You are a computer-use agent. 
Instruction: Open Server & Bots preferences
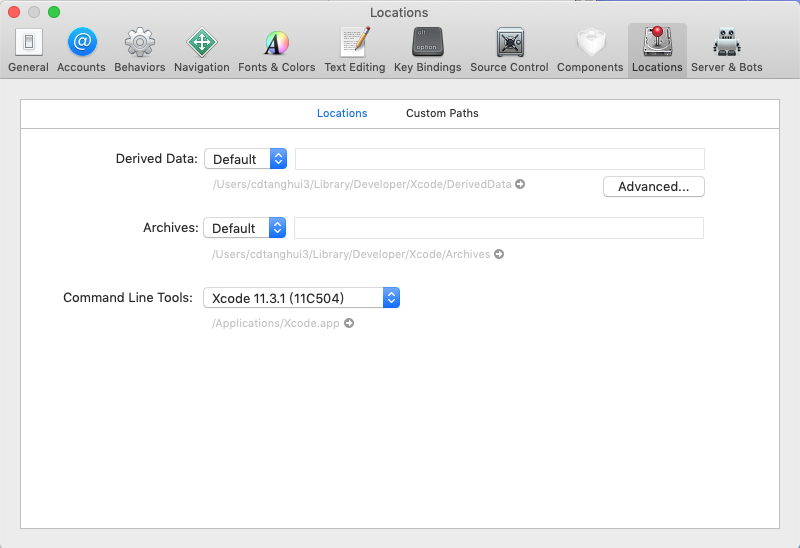pos(727,50)
